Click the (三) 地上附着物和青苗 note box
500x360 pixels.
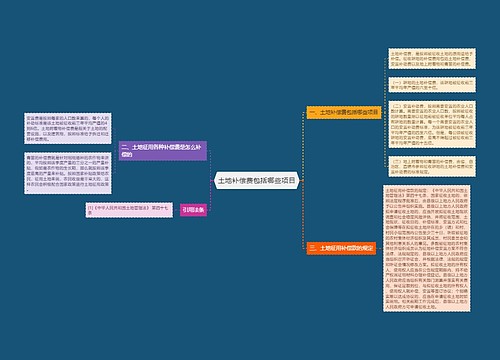click(x=432, y=166)
